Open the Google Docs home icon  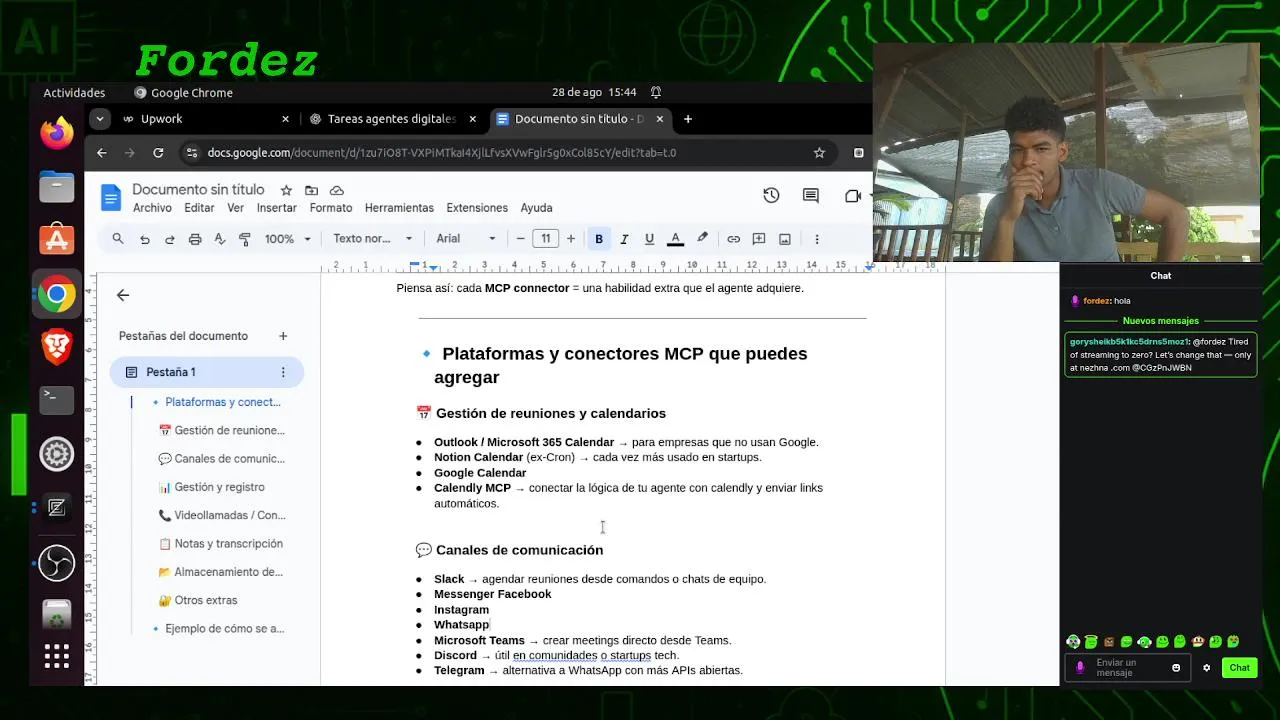[110, 198]
